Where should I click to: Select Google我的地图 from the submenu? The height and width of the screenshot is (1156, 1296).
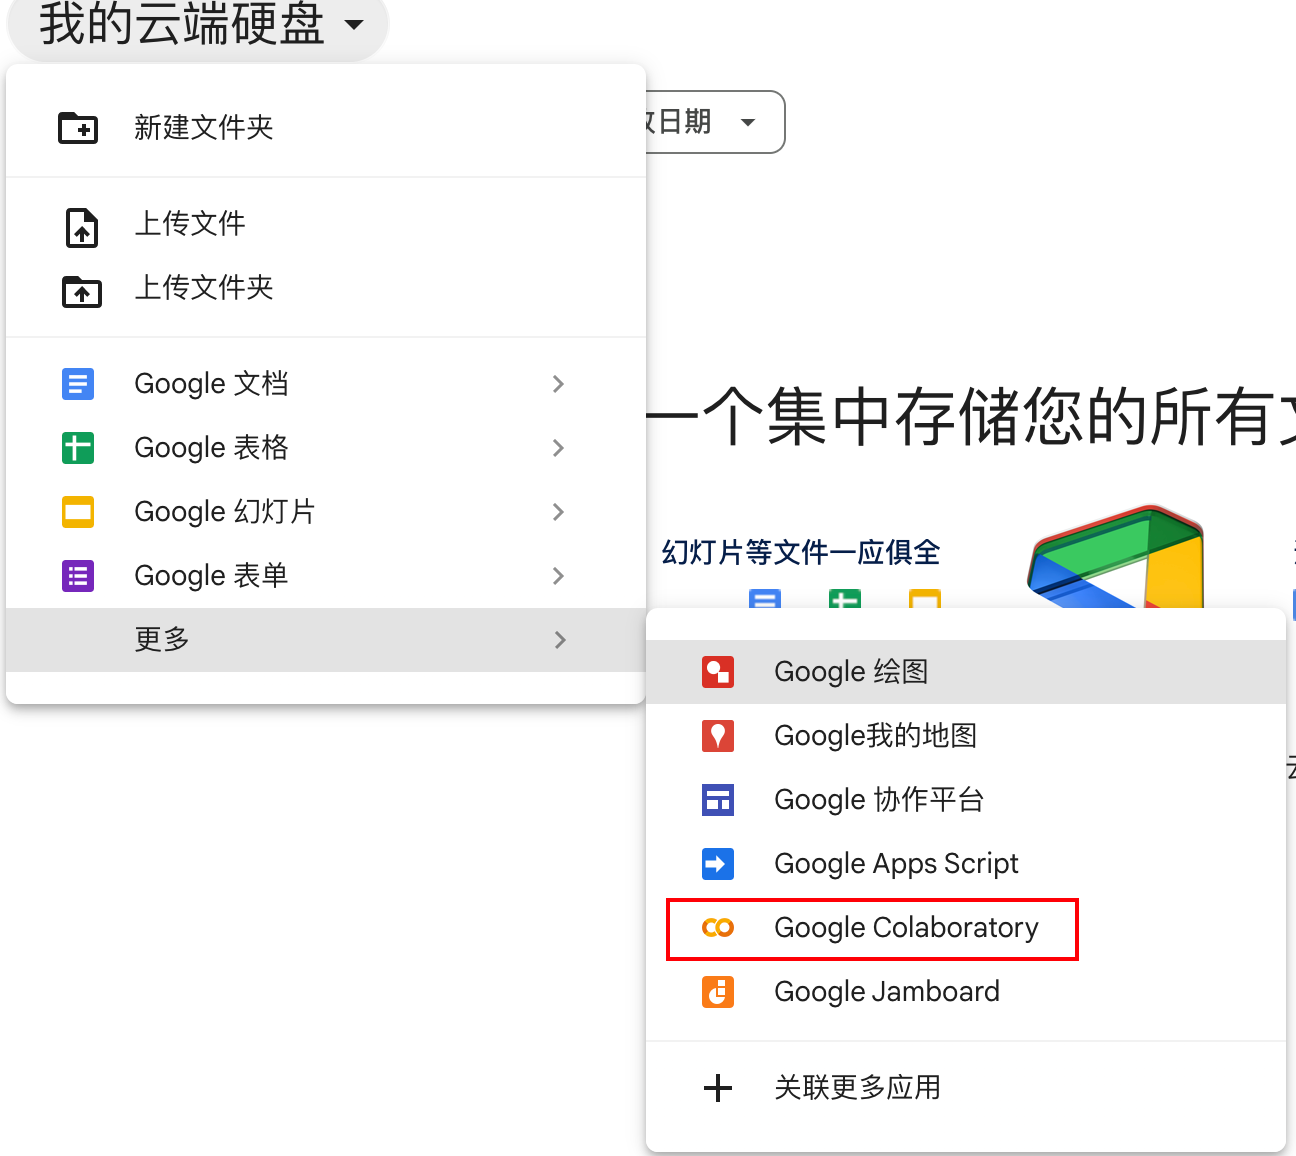click(x=966, y=736)
